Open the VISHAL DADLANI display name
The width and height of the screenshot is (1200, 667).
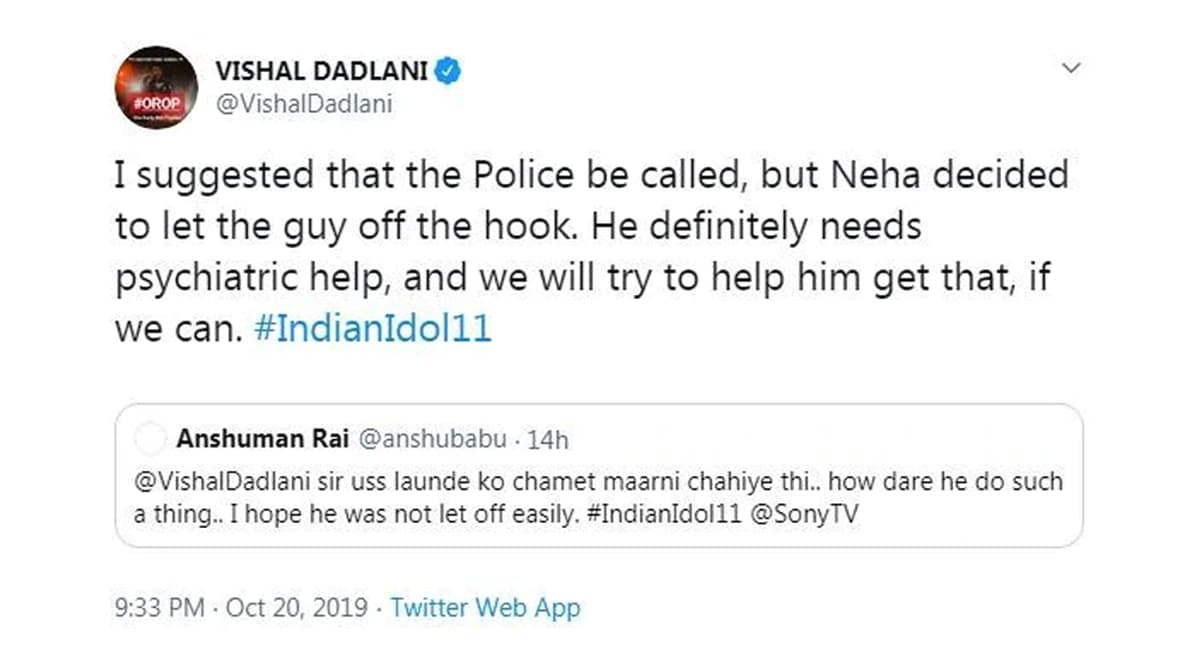[x=322, y=73]
